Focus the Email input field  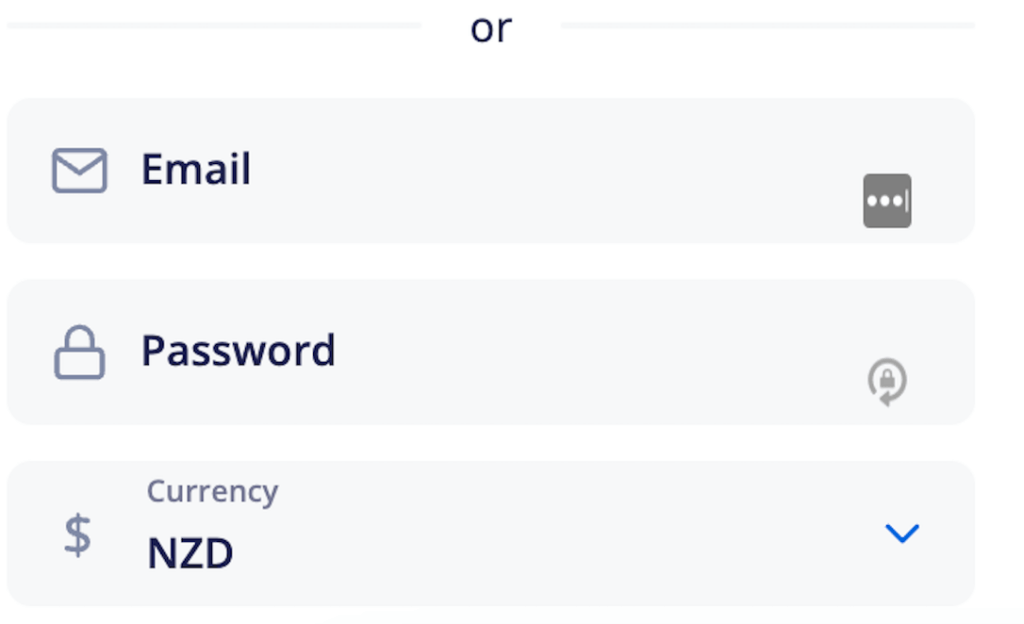click(x=490, y=170)
